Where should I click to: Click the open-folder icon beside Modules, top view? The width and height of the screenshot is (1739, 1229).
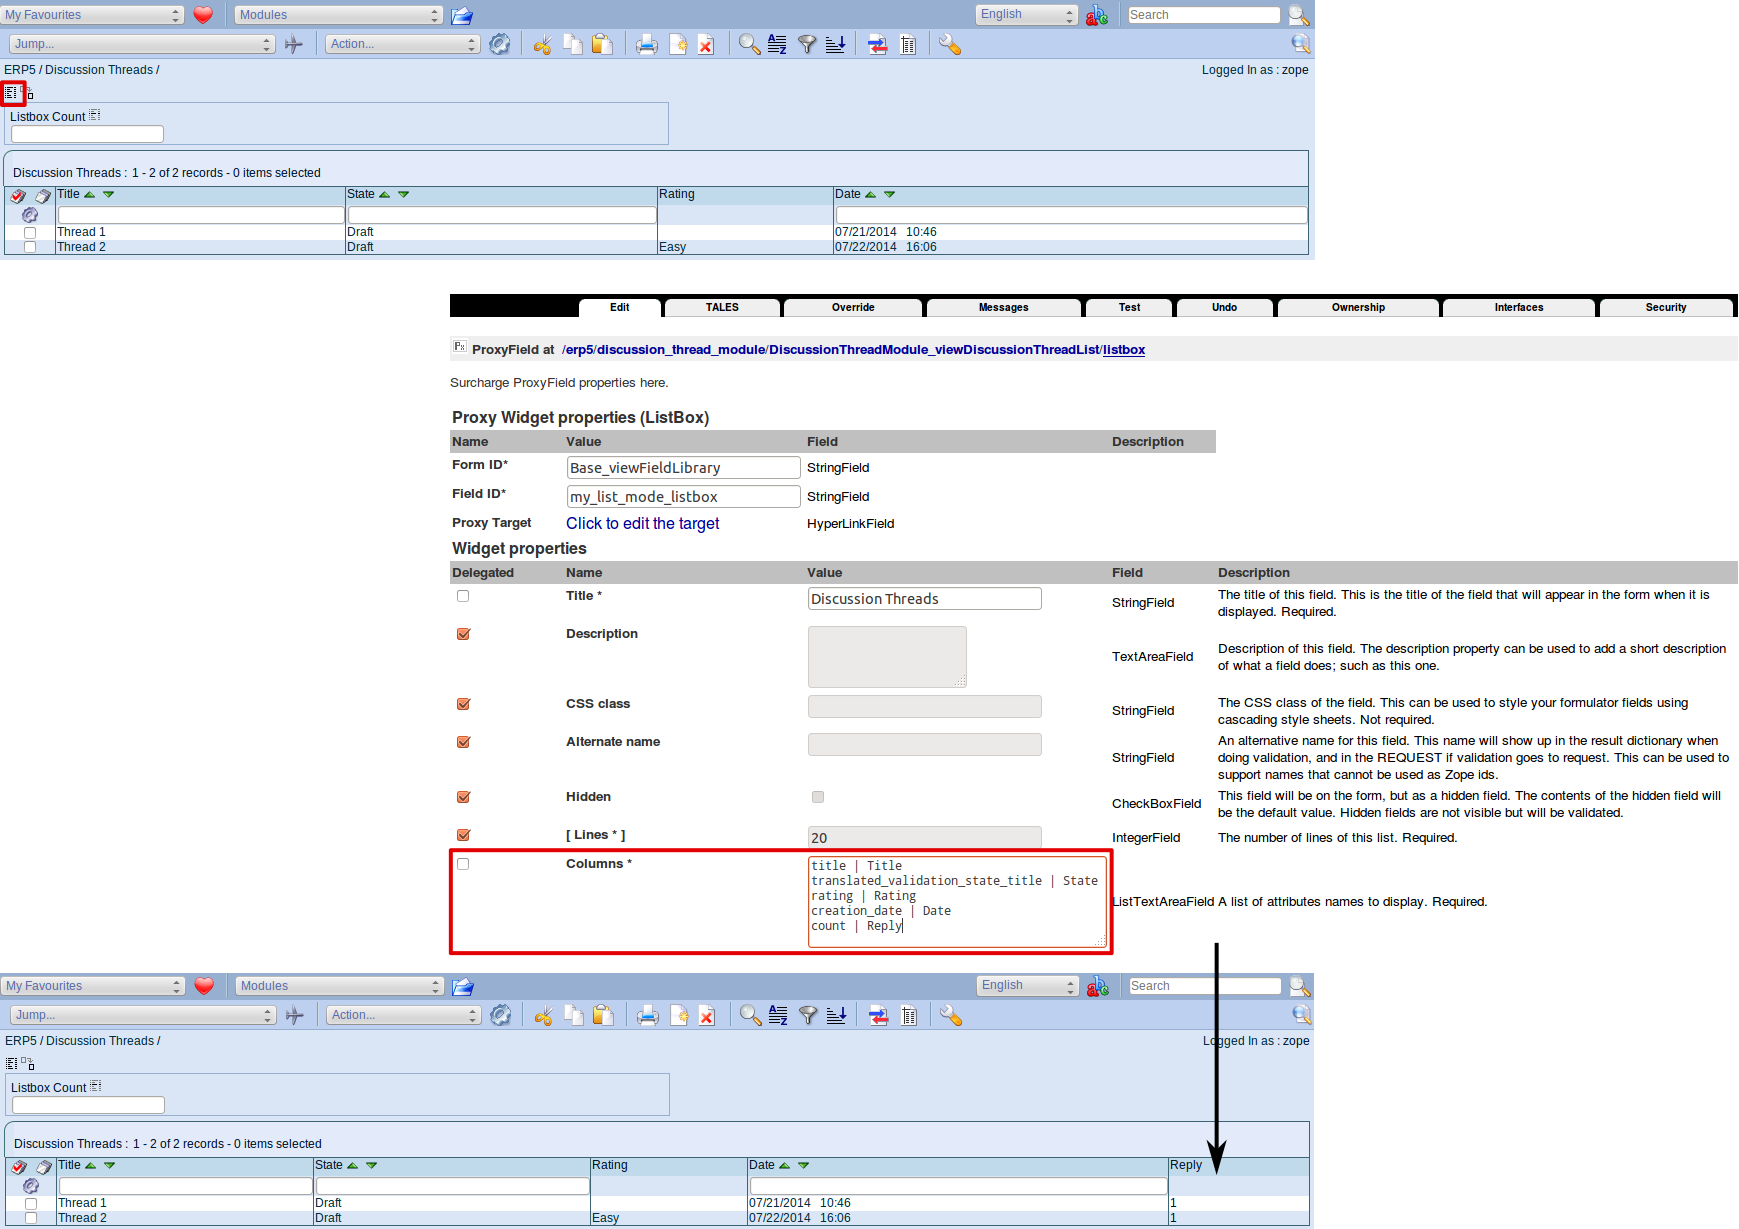(461, 15)
